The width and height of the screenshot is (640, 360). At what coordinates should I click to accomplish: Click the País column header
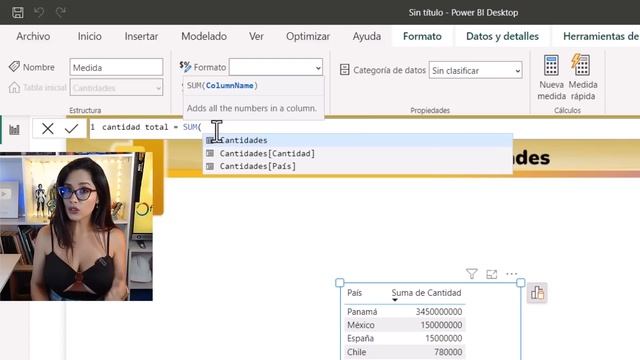point(354,293)
